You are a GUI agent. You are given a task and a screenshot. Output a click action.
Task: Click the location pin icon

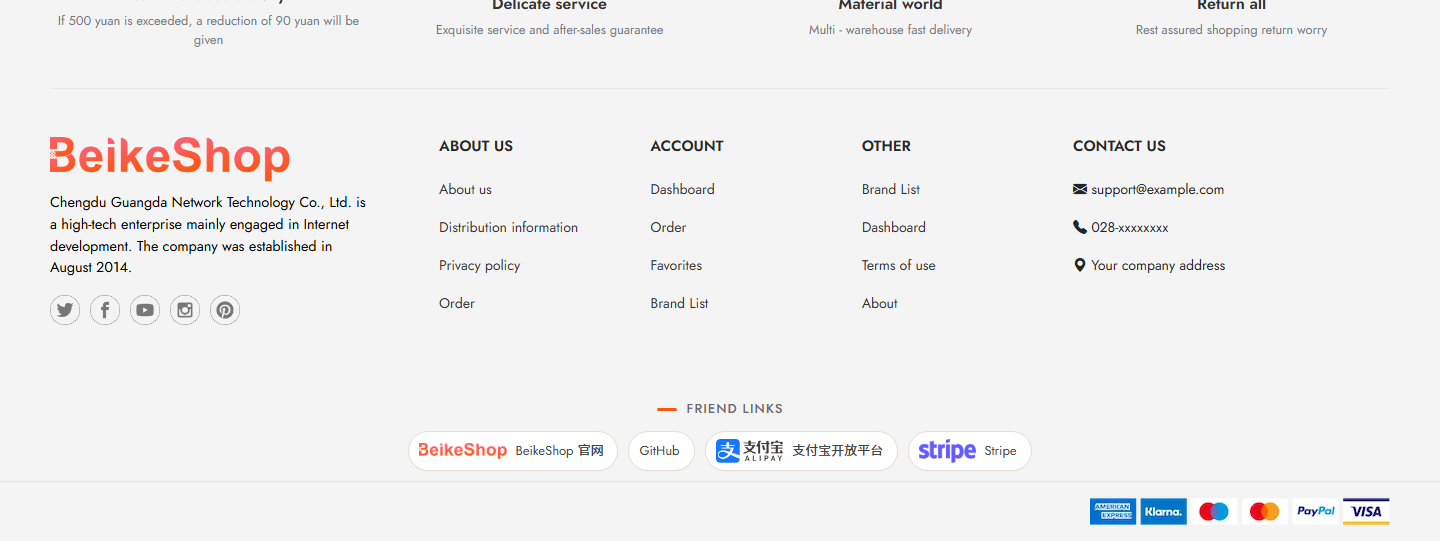(1080, 265)
